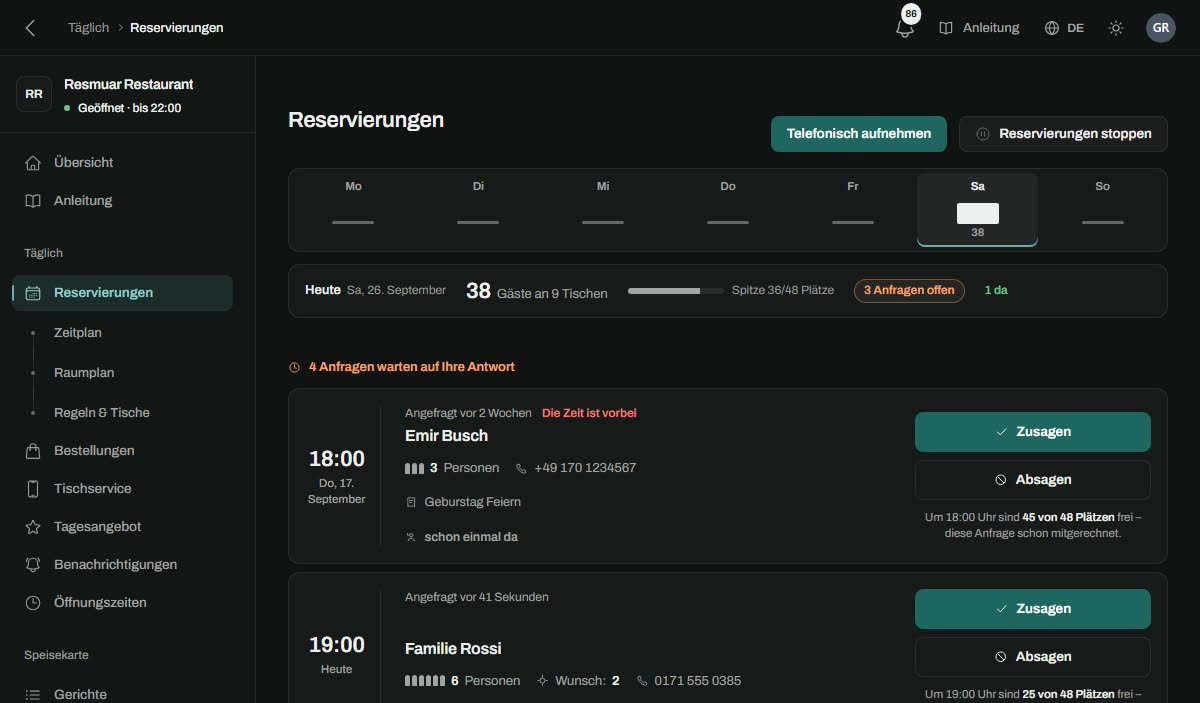Click the Tagesangebot star icon
Viewport: 1200px width, 703px height.
33,526
